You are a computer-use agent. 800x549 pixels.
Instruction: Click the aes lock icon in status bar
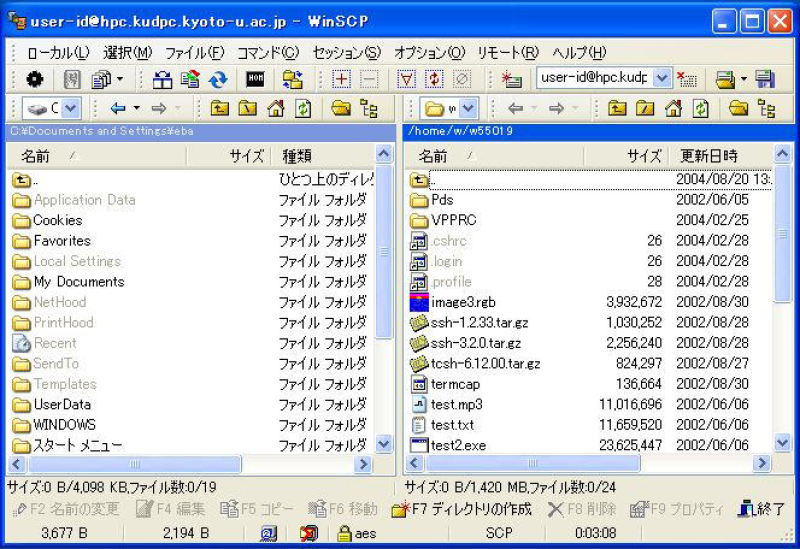click(x=345, y=533)
